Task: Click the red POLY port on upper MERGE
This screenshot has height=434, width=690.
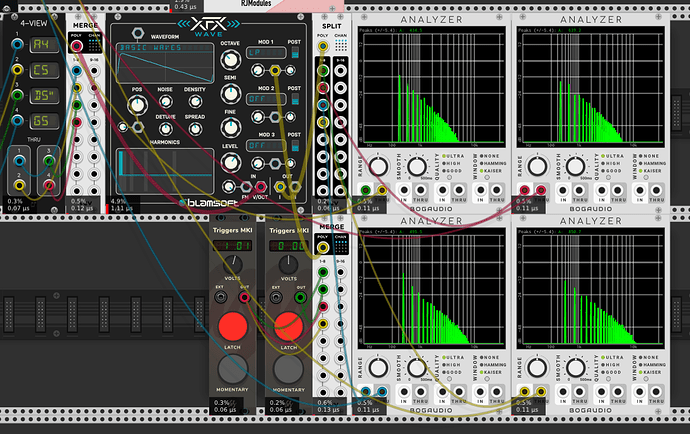Action: (77, 46)
